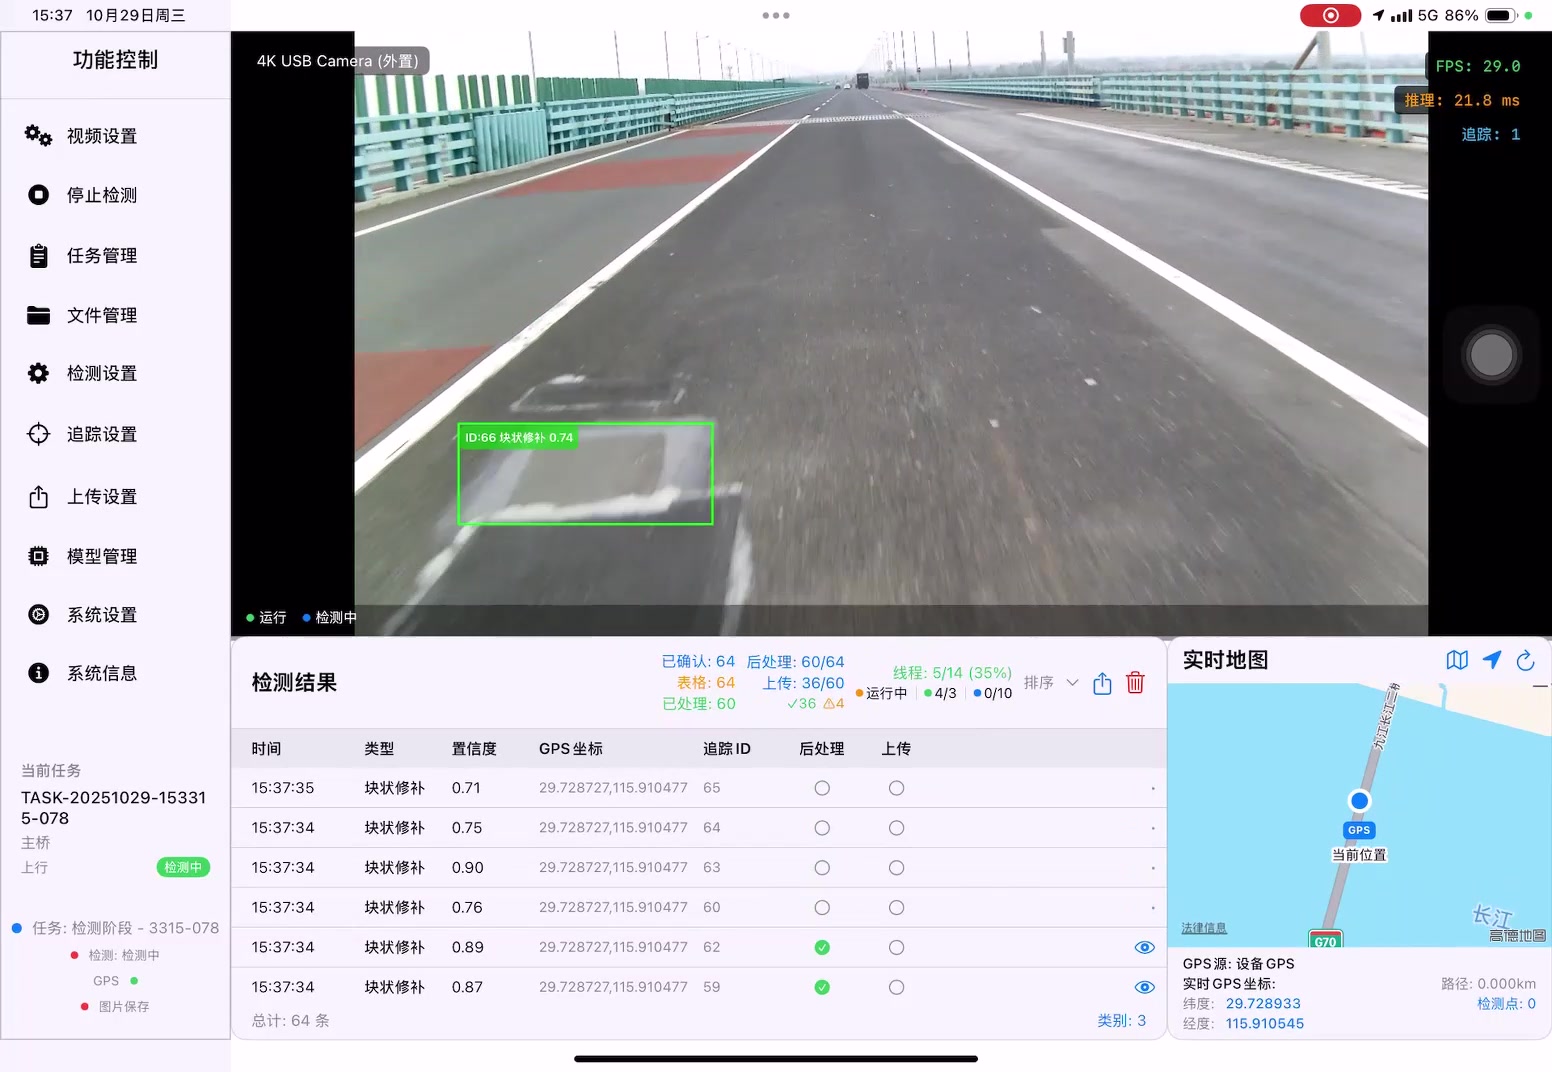Select 停止检测 menu label
The image size is (1552, 1072).
(102, 195)
